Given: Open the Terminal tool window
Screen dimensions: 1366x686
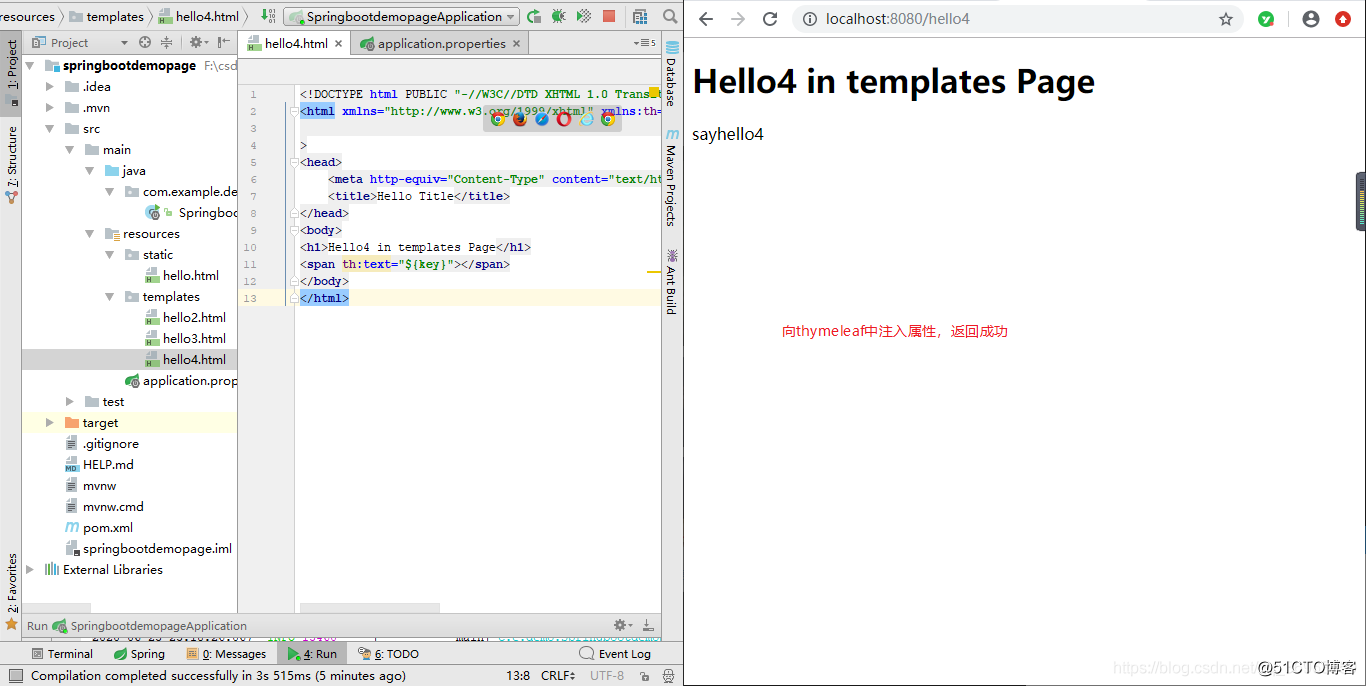Looking at the screenshot, I should click(x=62, y=654).
